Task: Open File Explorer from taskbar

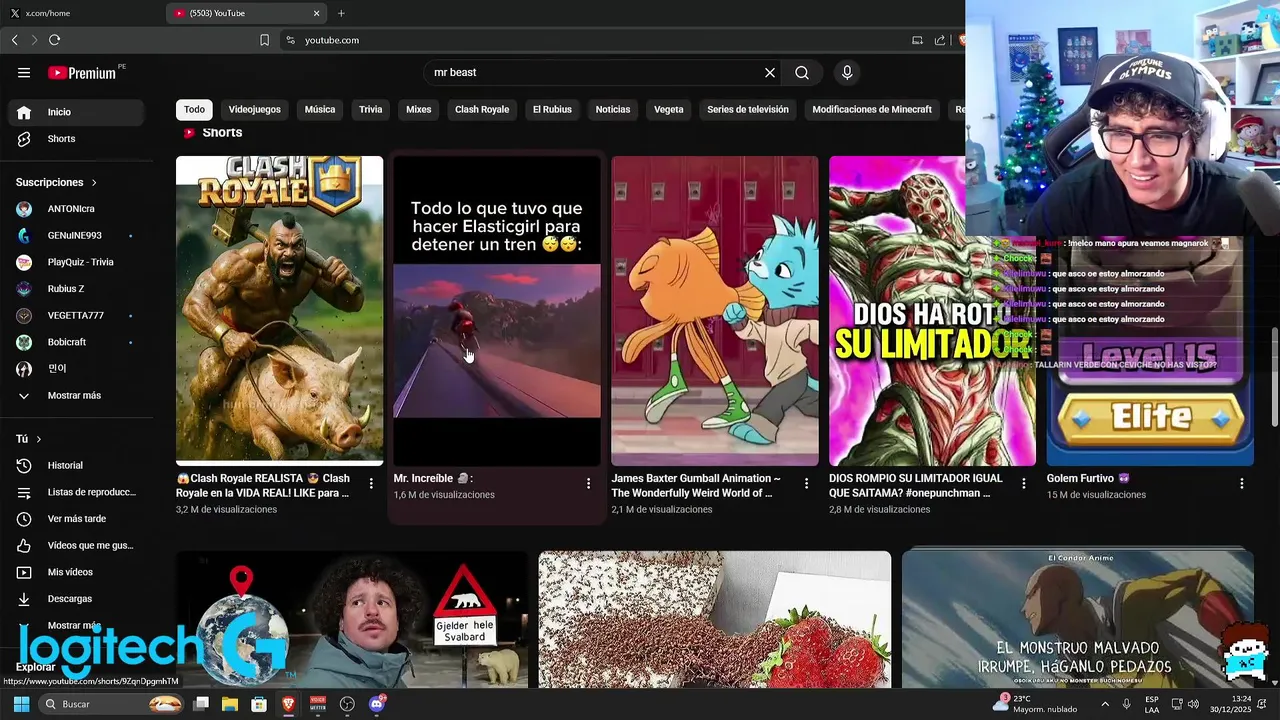Action: click(x=230, y=704)
